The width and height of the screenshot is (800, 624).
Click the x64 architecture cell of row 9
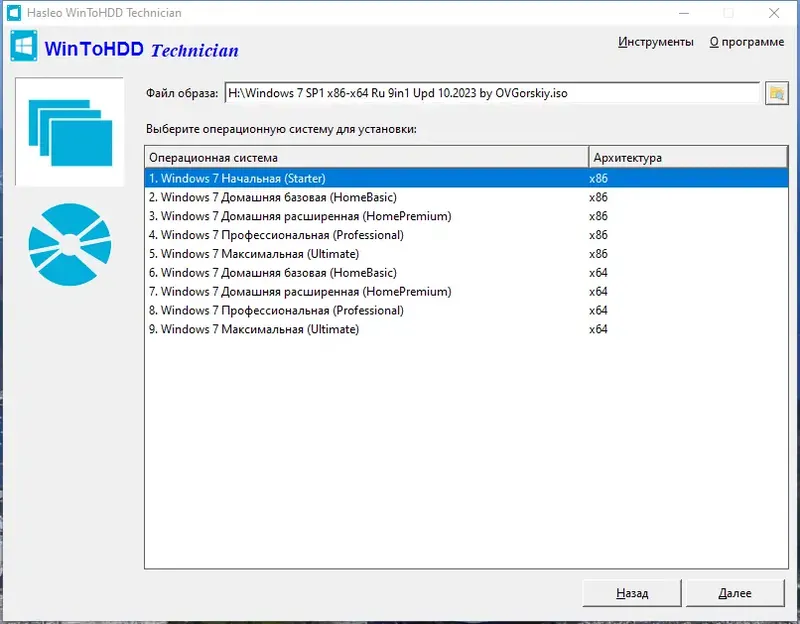pos(598,329)
